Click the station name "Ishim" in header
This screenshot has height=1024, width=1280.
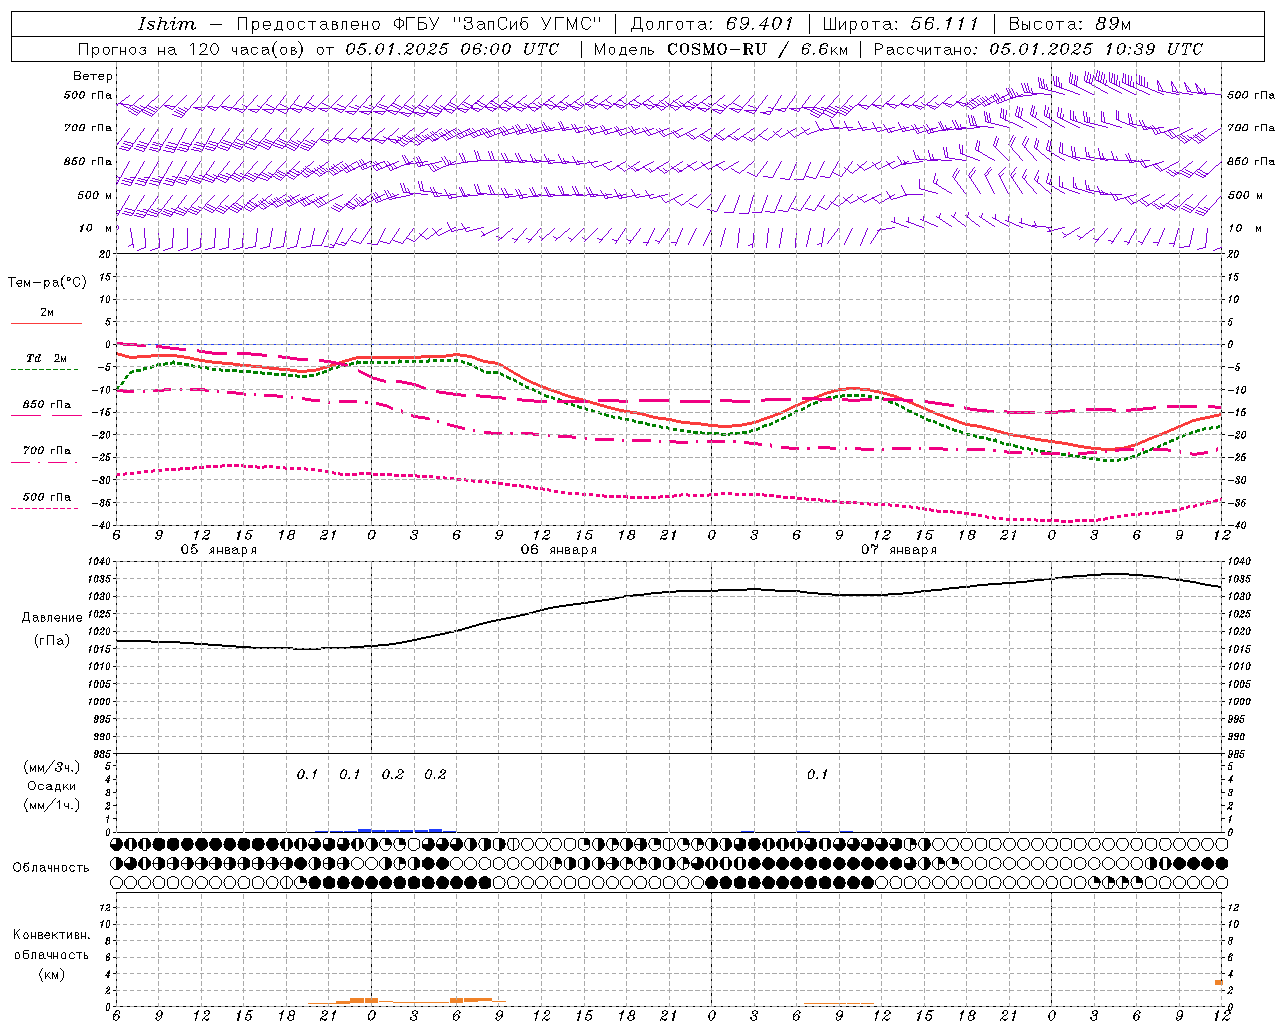(167, 24)
